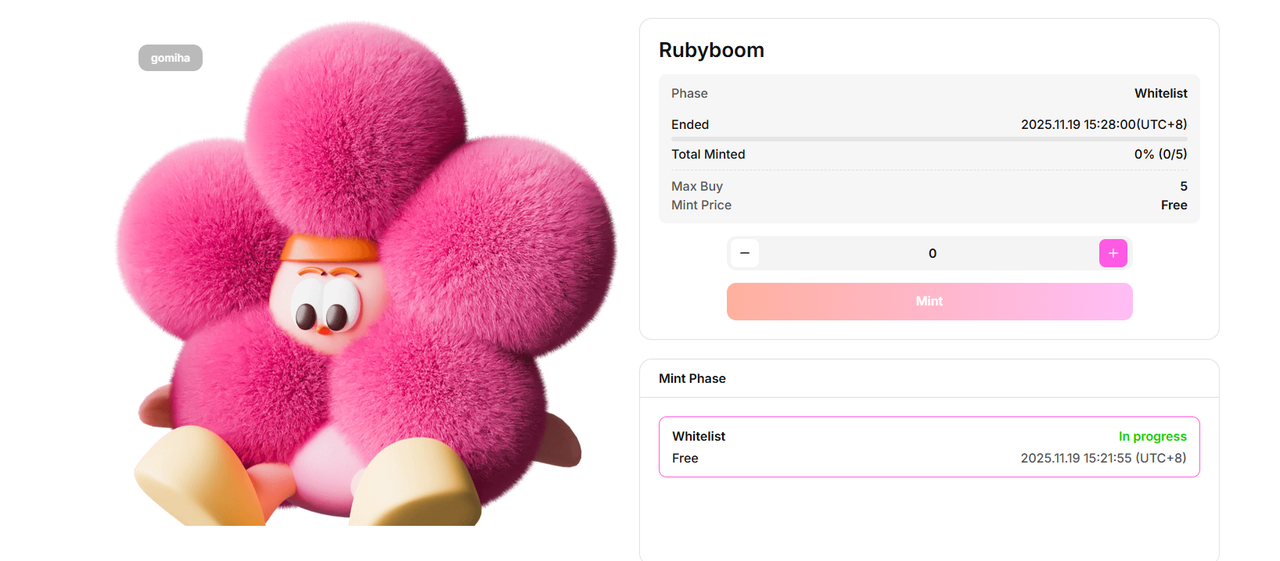
Task: Click the Mint Price label
Action: click(x=701, y=205)
